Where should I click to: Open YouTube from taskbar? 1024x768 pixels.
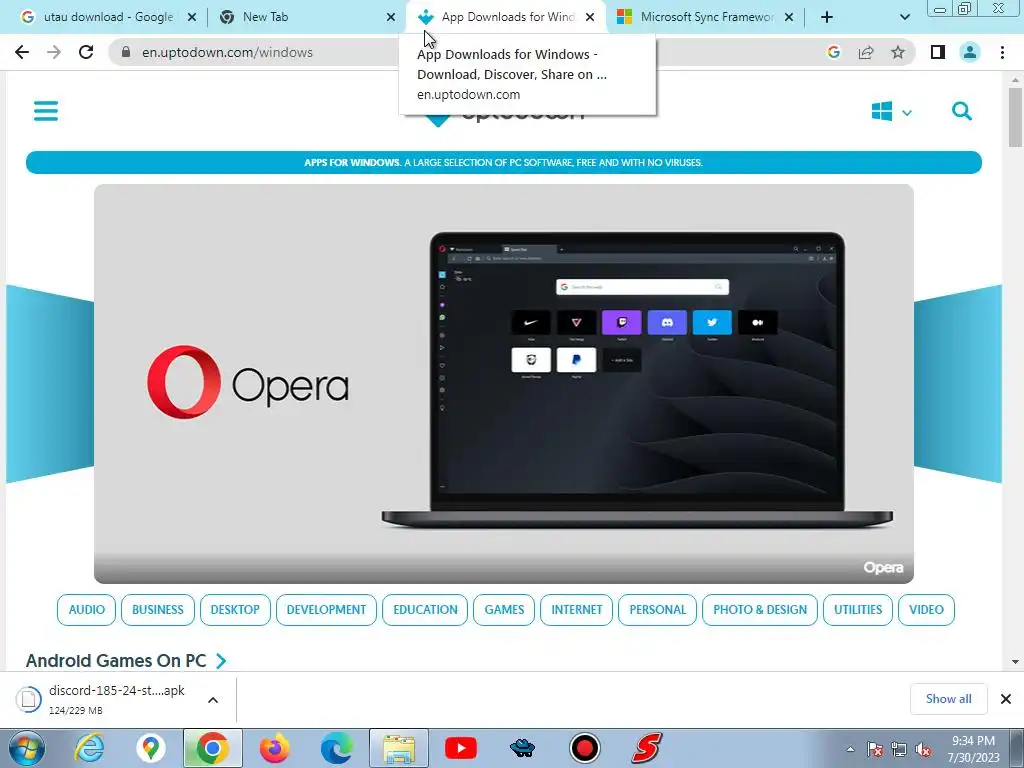(460, 748)
